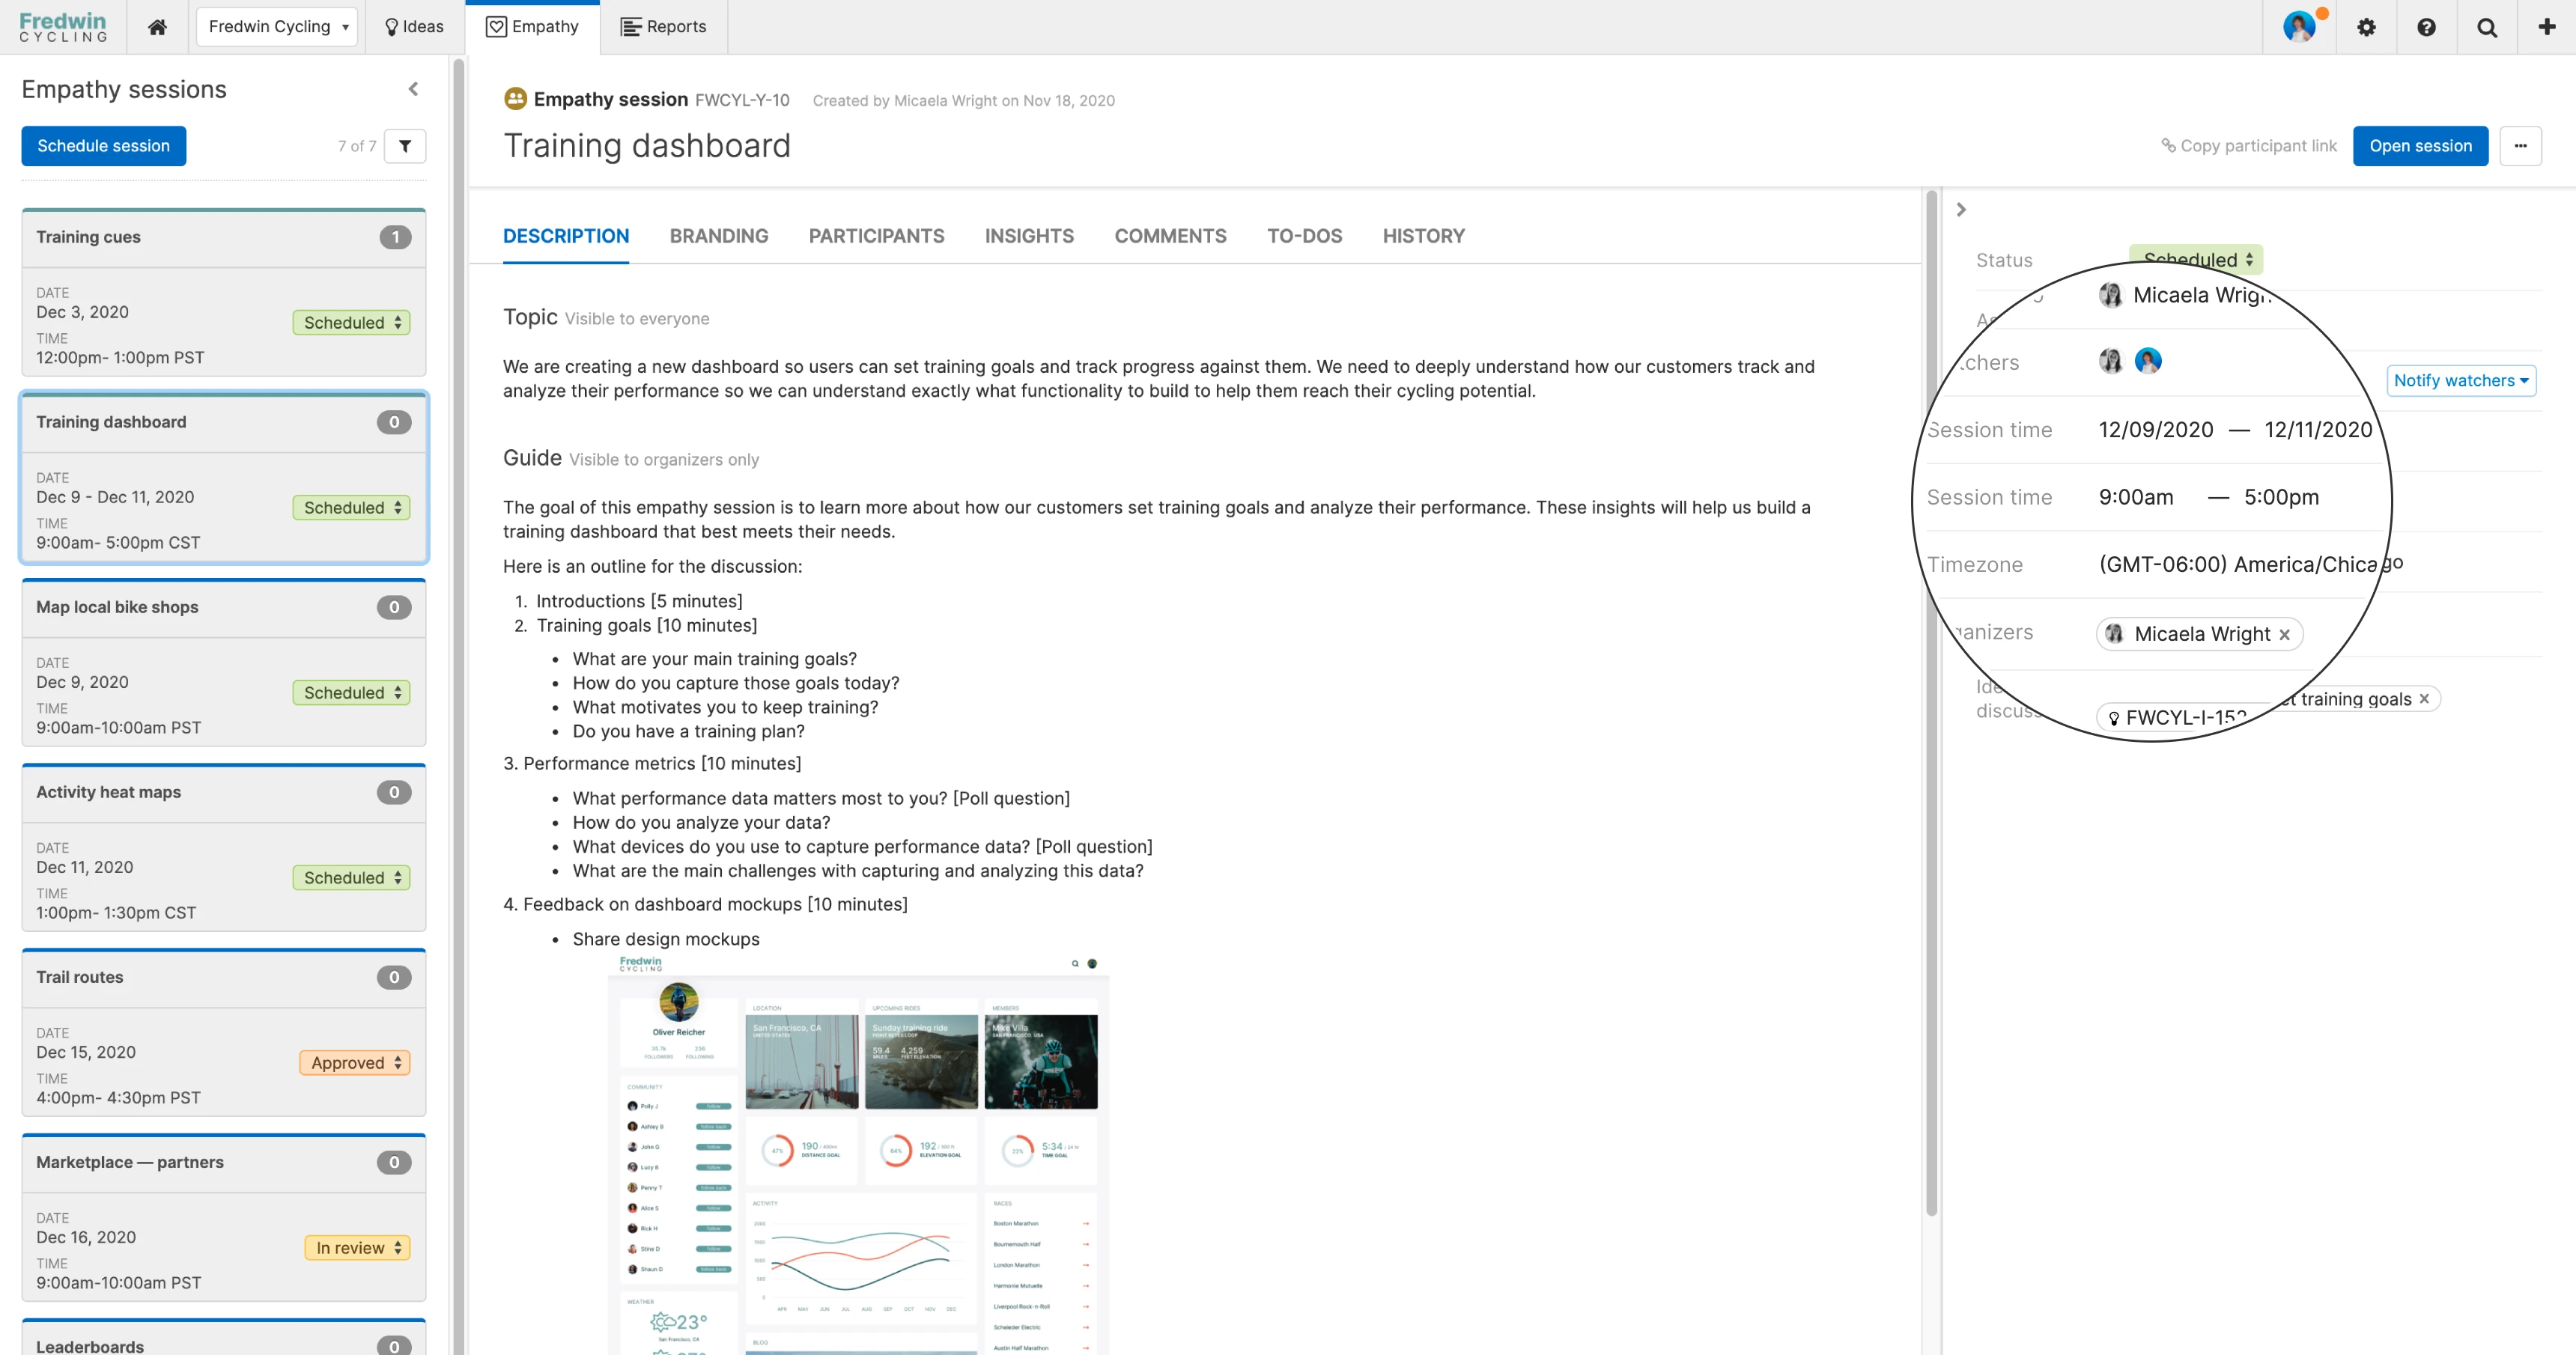Click the user profile avatar

[2299, 26]
